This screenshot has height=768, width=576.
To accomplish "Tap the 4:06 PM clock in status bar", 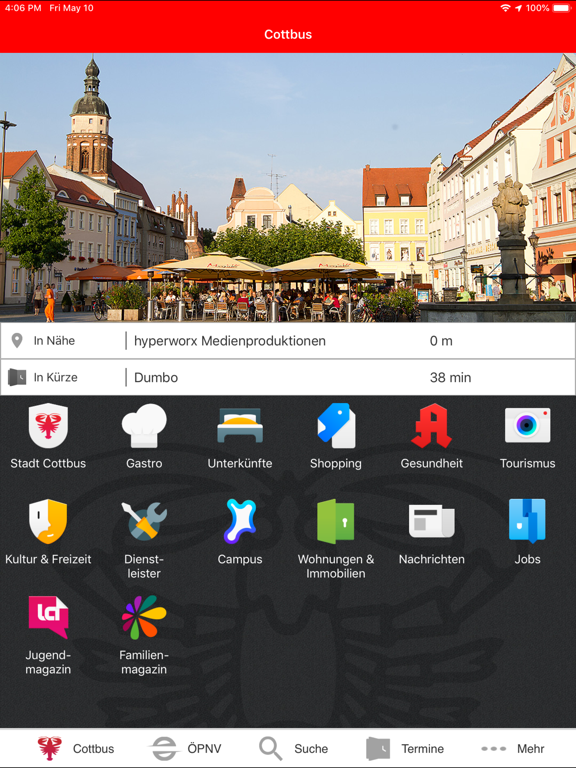I will point(23,8).
